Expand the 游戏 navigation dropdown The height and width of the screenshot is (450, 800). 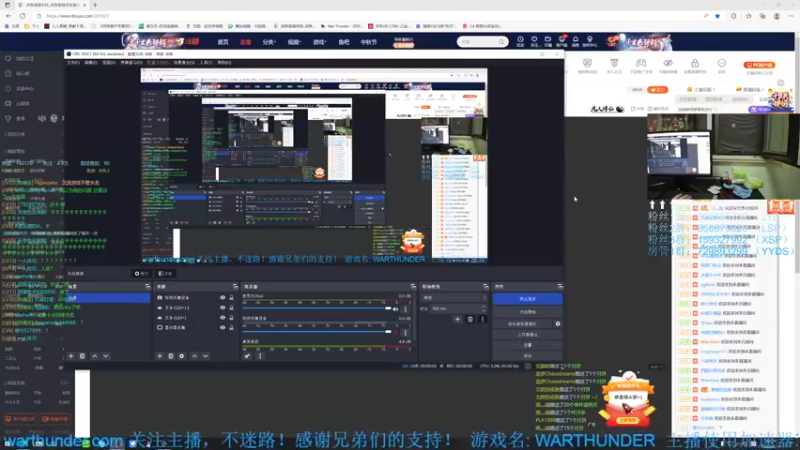[x=319, y=42]
